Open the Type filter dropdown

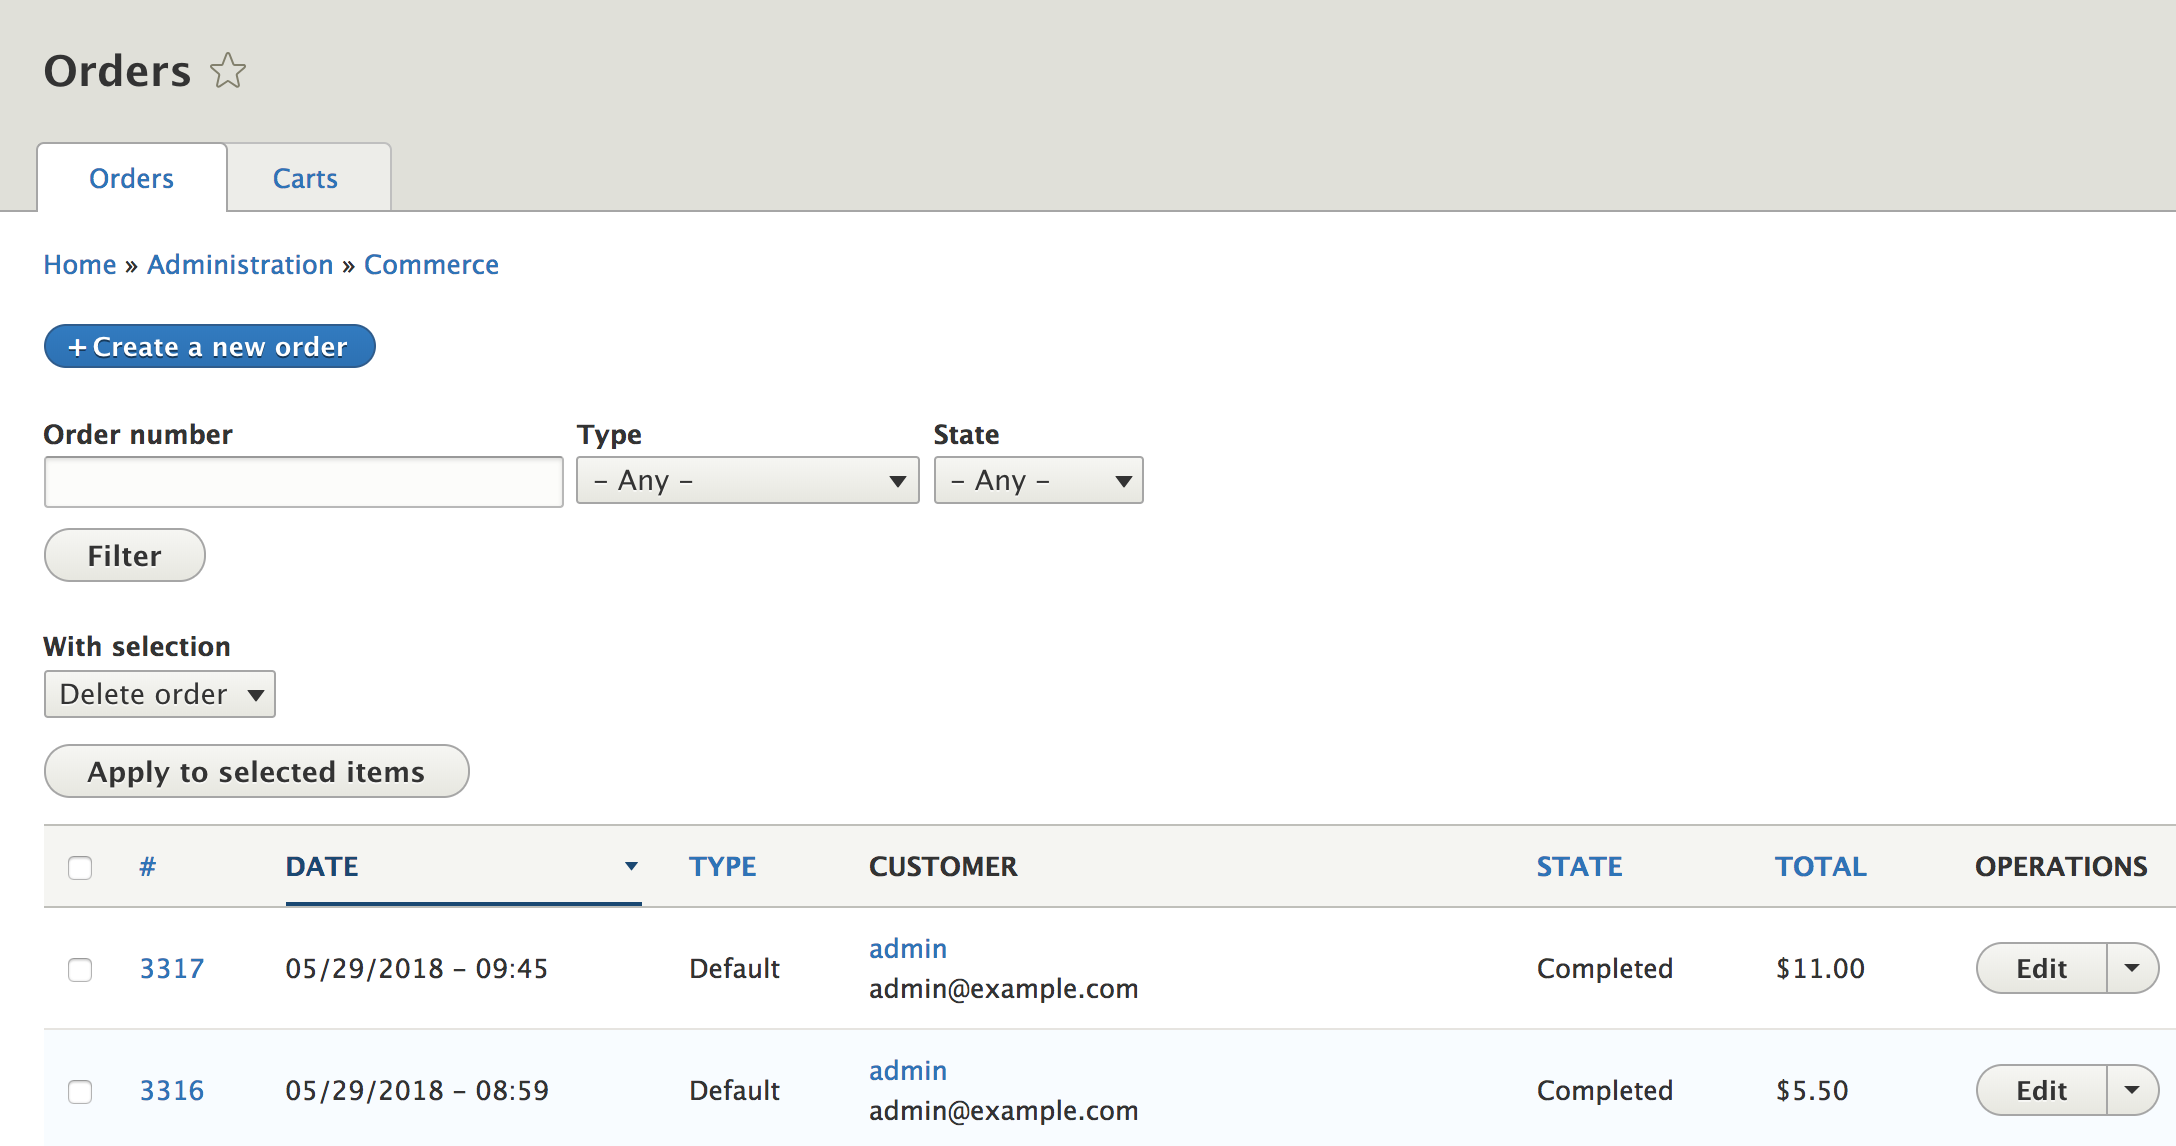747,480
